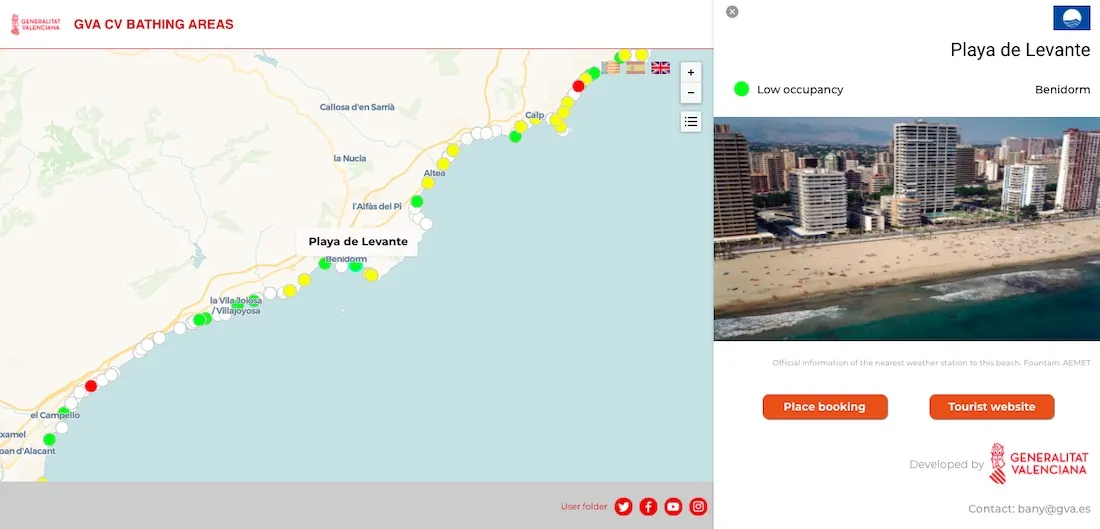This screenshot has height=529, width=1100.
Task: Click the Playa de Levante beach photo
Action: tap(906, 229)
